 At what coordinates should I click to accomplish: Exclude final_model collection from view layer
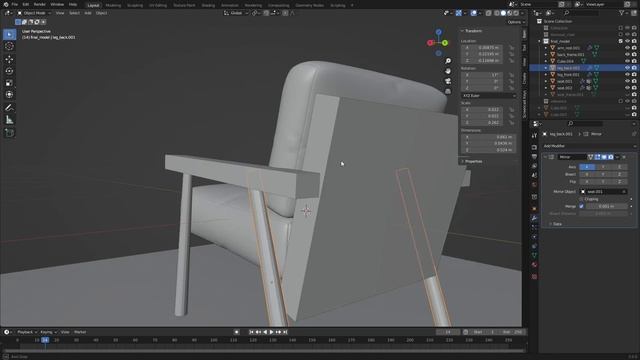620,41
